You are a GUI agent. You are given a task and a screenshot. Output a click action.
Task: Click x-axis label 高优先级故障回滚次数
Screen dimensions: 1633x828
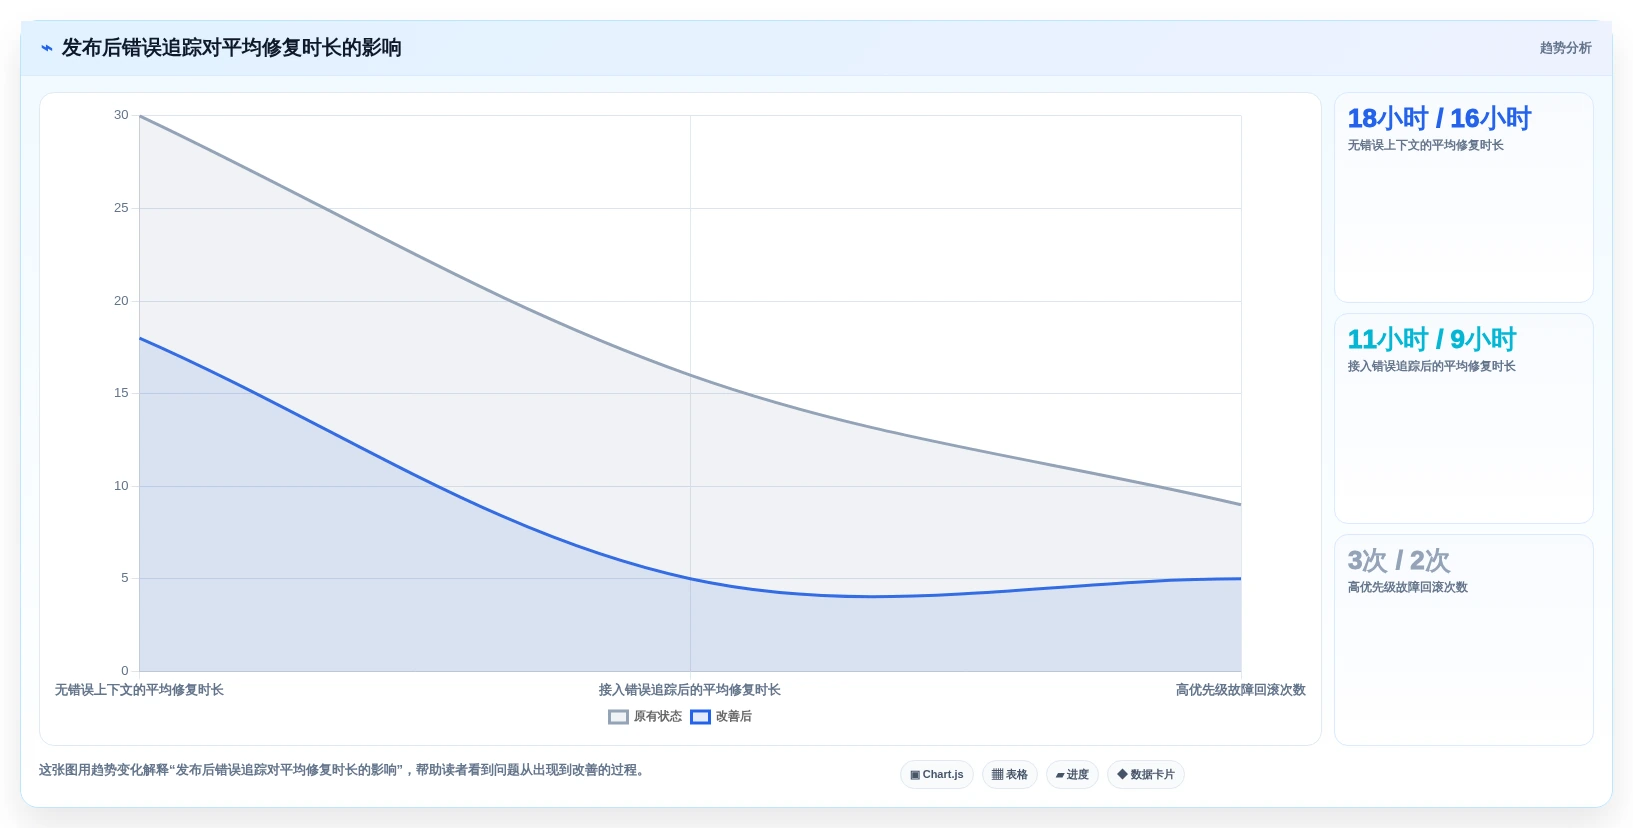point(1240,690)
